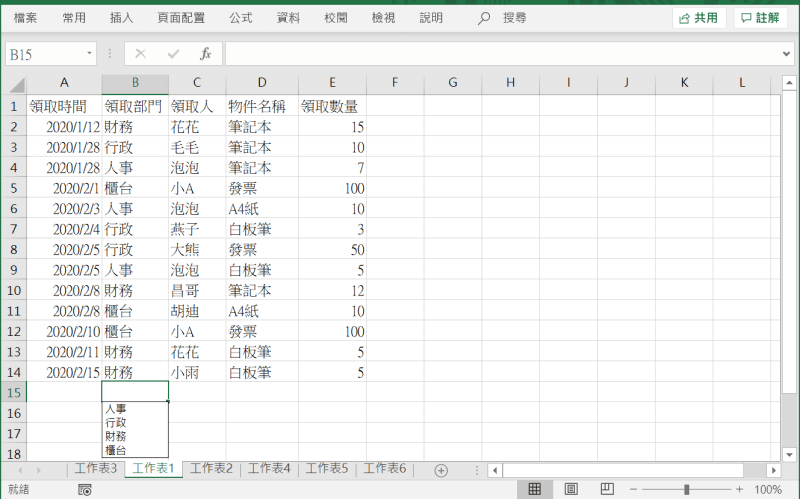The height and width of the screenshot is (499, 800).
Task: Click the cancel entry X icon
Action: tap(140, 54)
